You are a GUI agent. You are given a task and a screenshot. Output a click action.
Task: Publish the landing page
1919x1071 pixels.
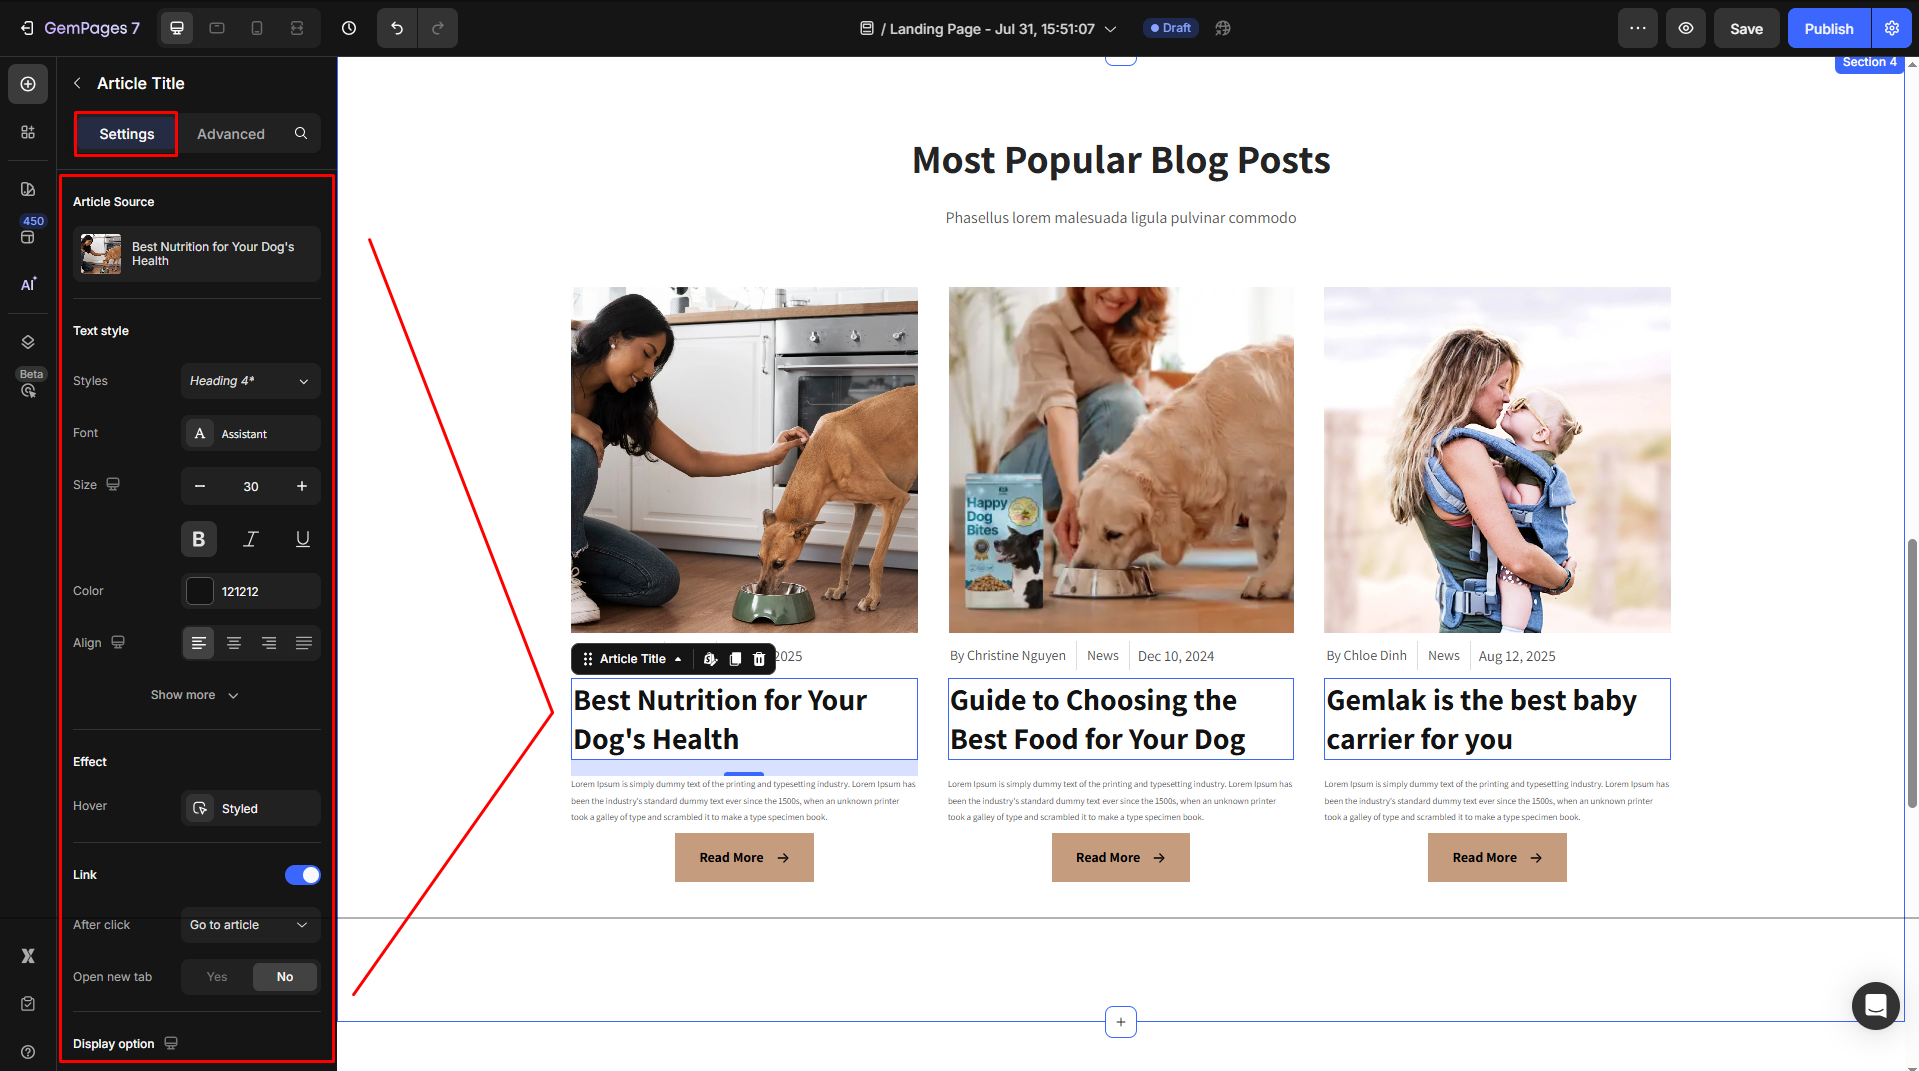pos(1829,28)
